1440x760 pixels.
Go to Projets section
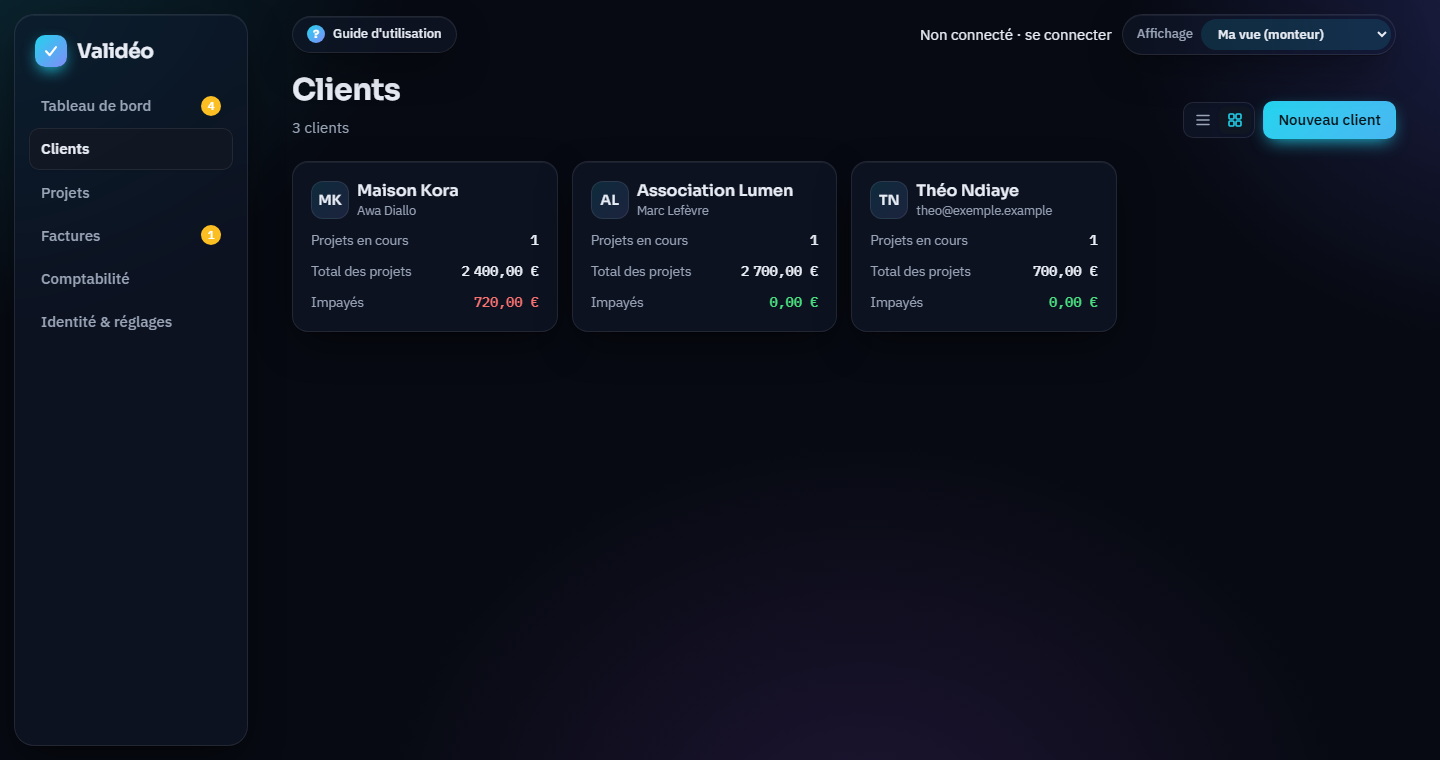[x=131, y=193]
